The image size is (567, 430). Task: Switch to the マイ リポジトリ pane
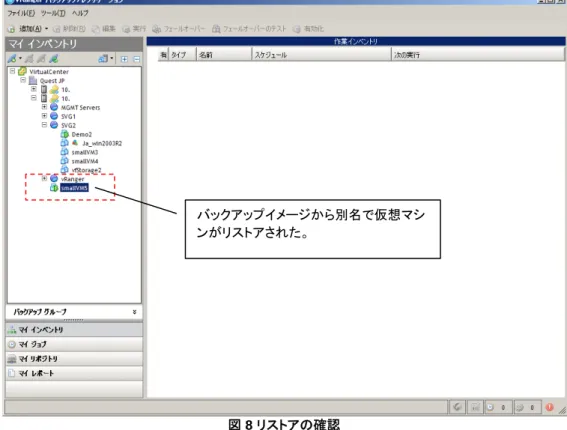coord(74,358)
